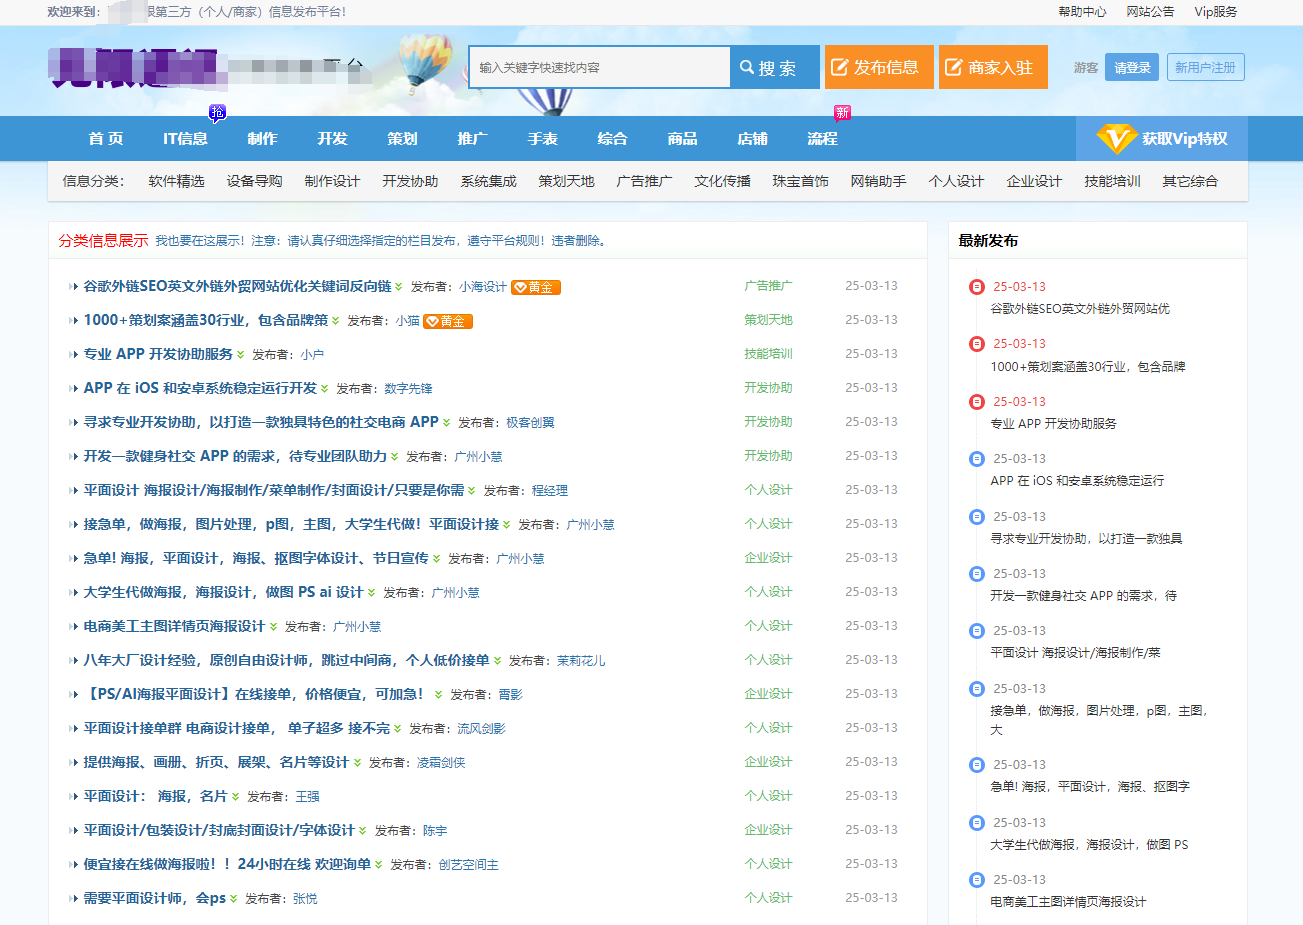Click the 黄金 badge next to 小海设计
The height and width of the screenshot is (925, 1303).
pos(535,285)
